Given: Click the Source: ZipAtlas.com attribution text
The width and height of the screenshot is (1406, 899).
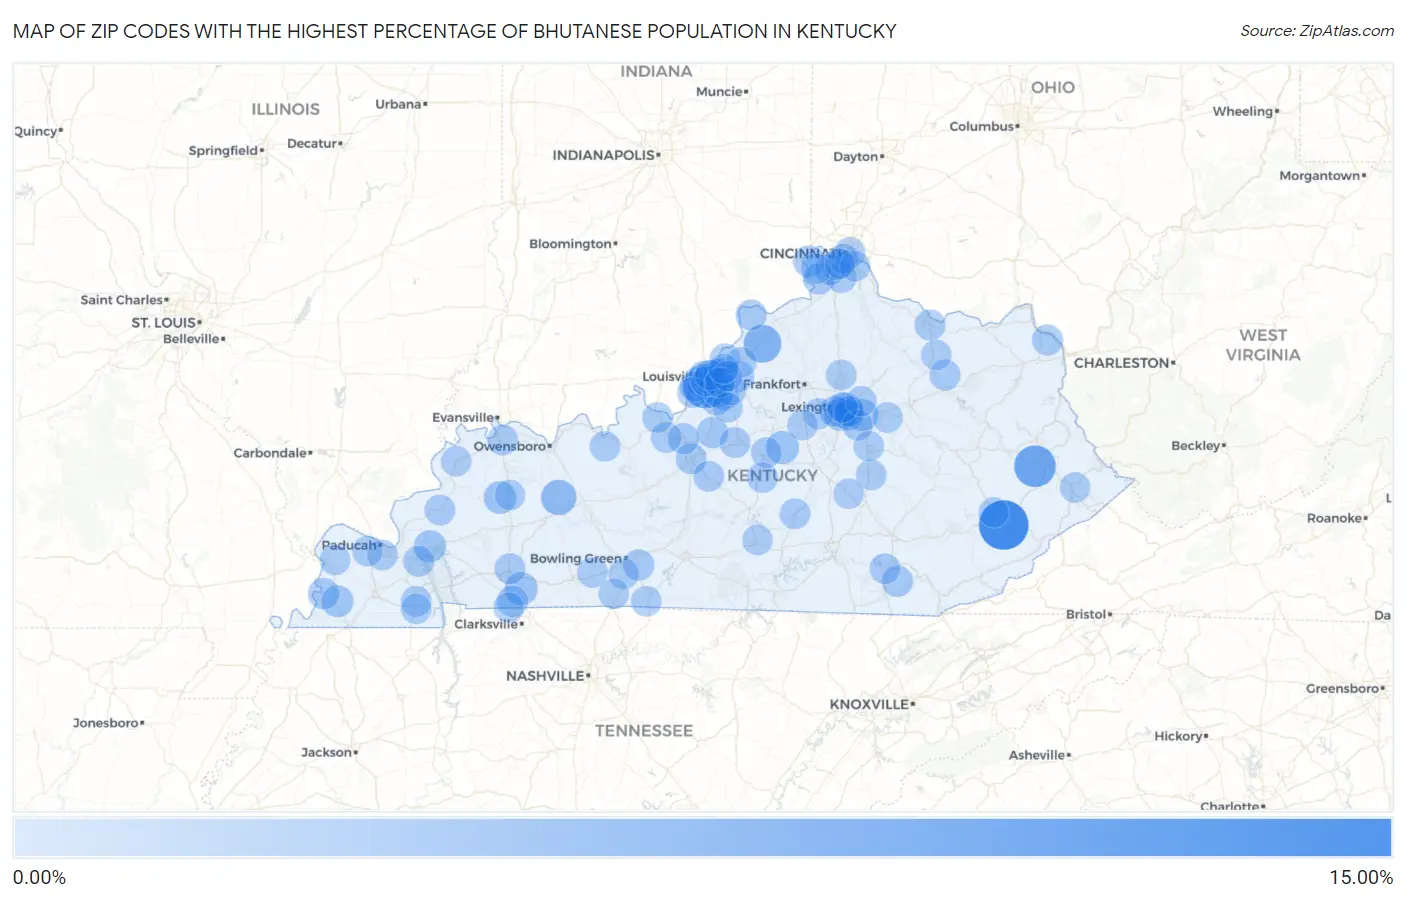Looking at the screenshot, I should pyautogui.click(x=1317, y=31).
